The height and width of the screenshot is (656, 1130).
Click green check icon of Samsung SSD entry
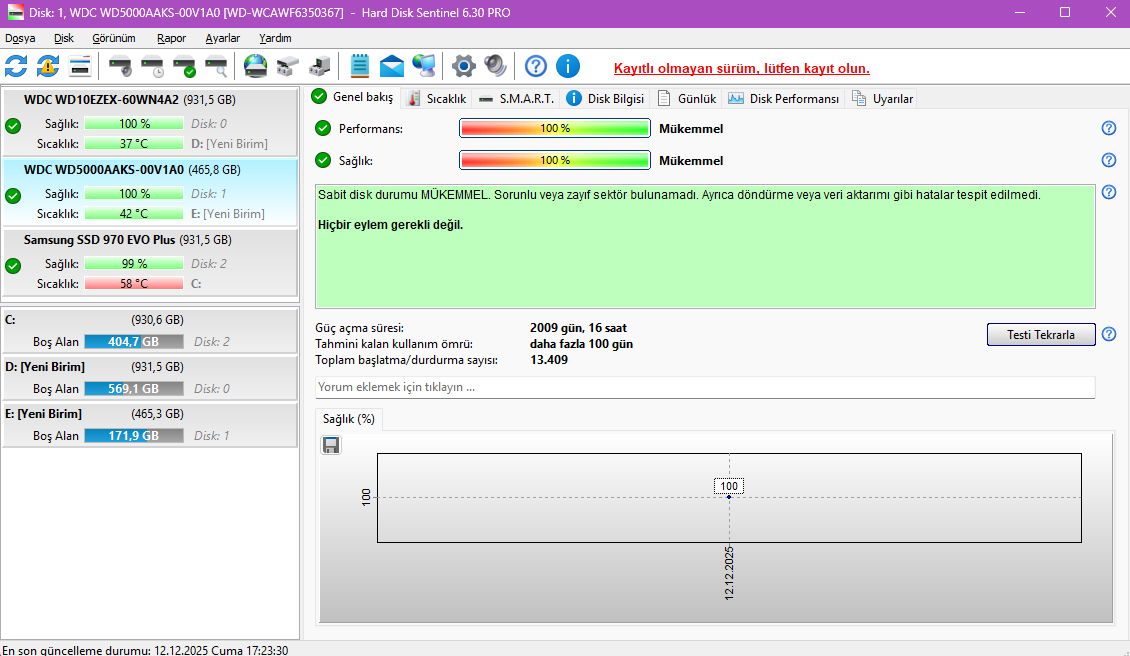pos(13,266)
